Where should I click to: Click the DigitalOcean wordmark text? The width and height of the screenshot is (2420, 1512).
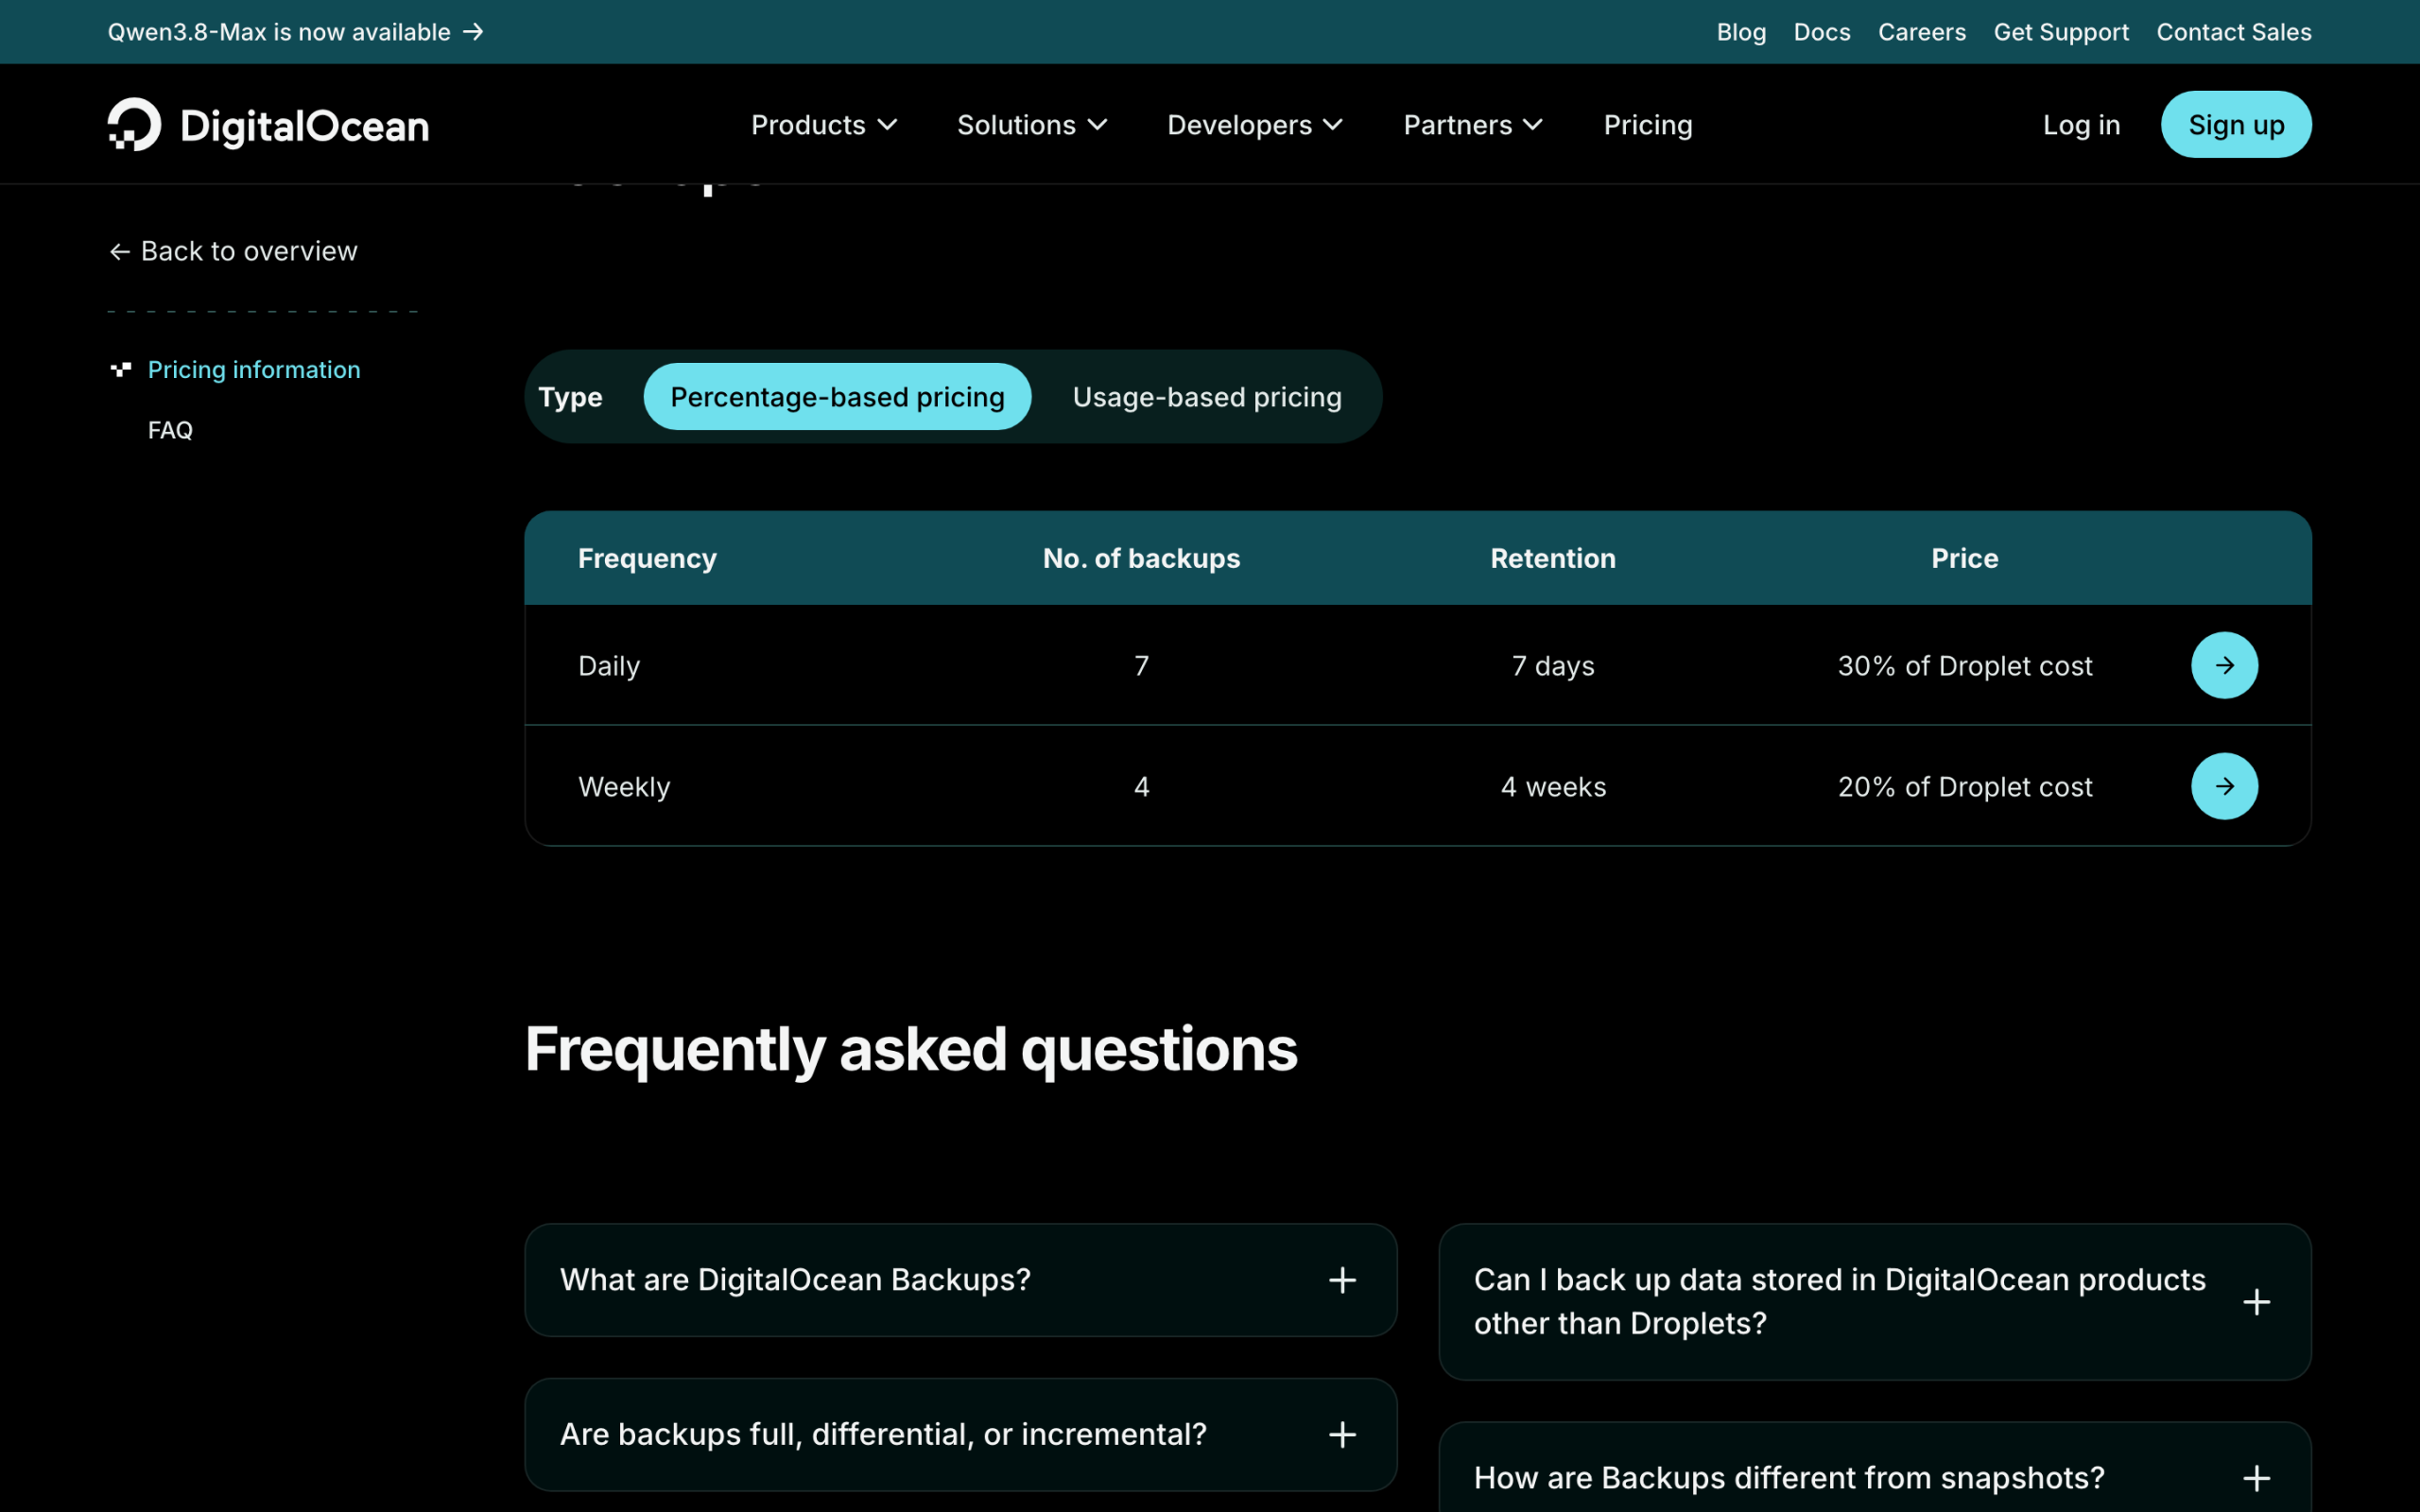(305, 126)
